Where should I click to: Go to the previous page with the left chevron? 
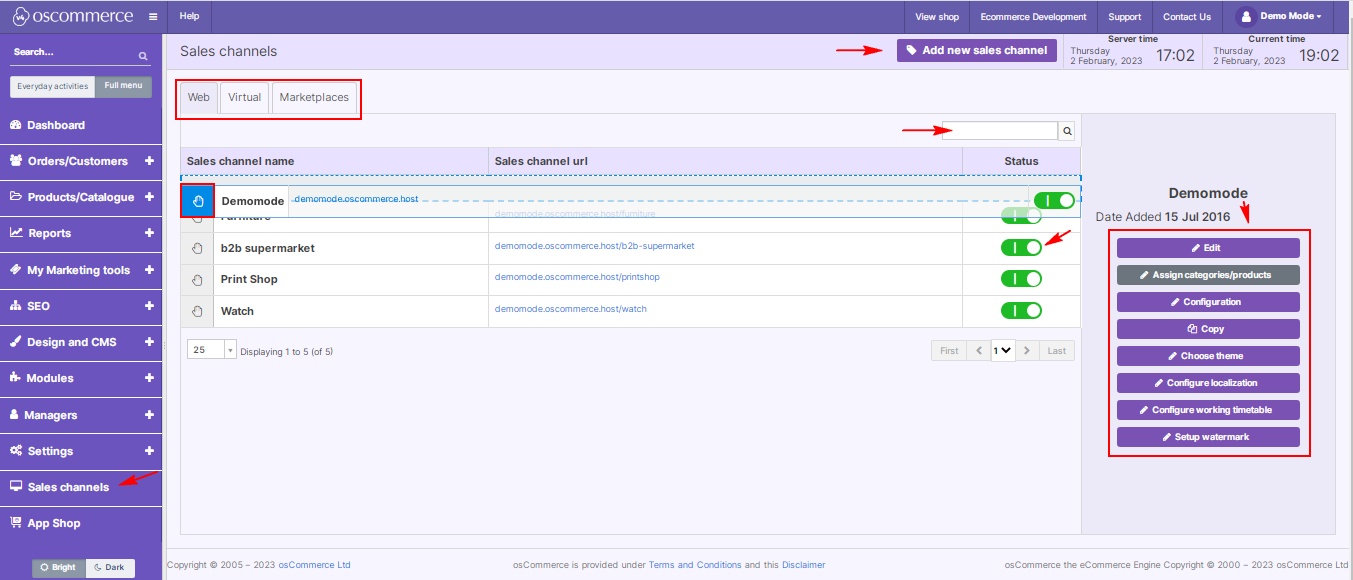coord(979,351)
